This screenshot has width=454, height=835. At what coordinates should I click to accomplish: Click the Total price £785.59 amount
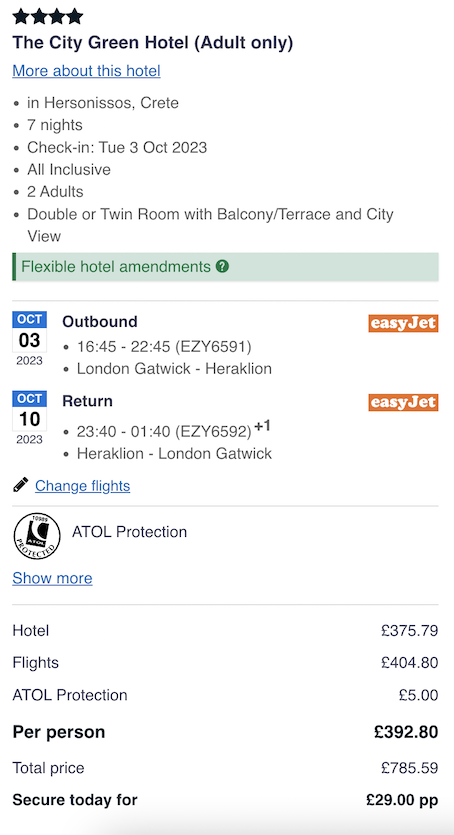pyautogui.click(x=409, y=768)
